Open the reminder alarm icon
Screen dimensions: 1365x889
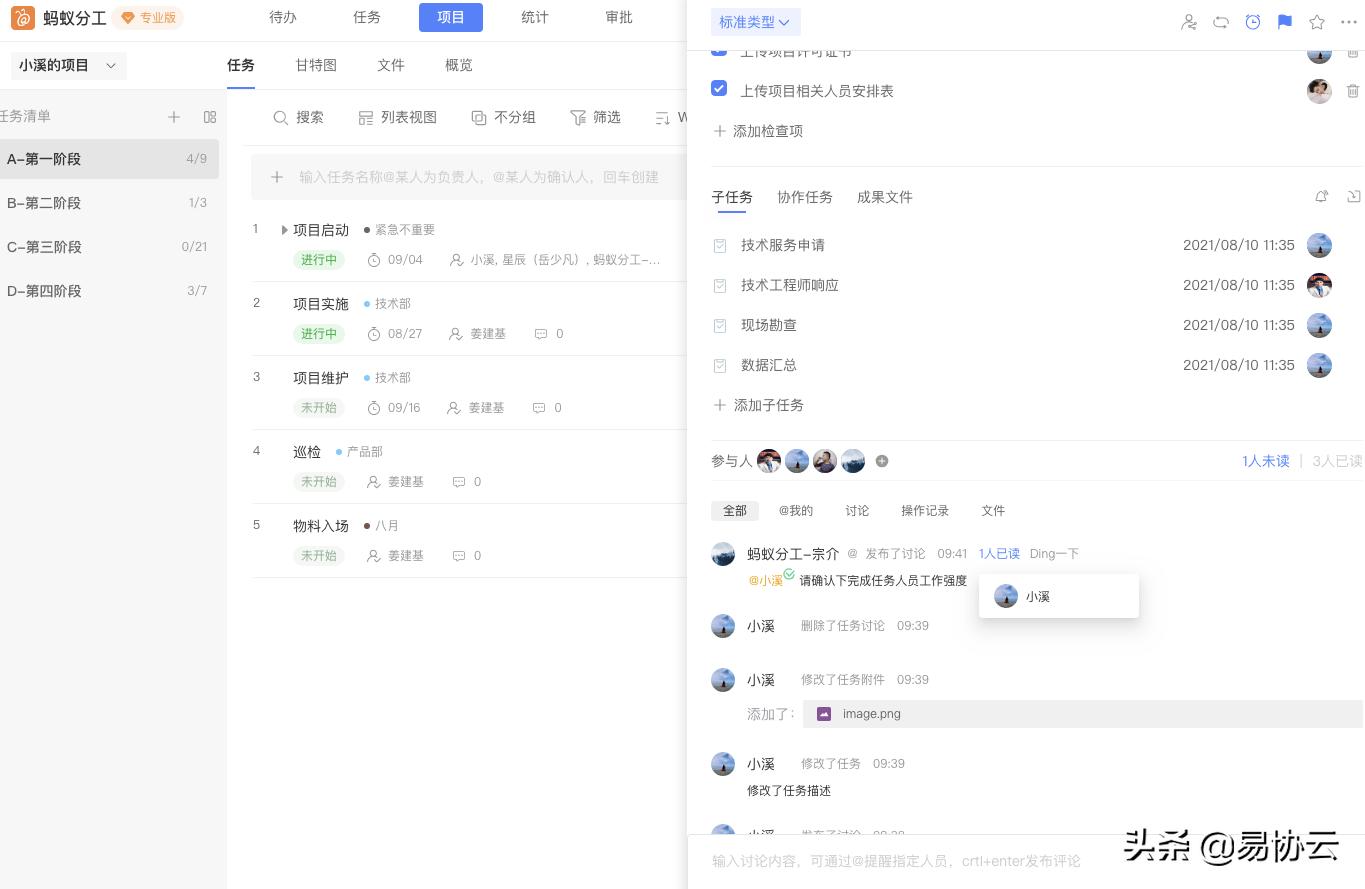(1253, 22)
